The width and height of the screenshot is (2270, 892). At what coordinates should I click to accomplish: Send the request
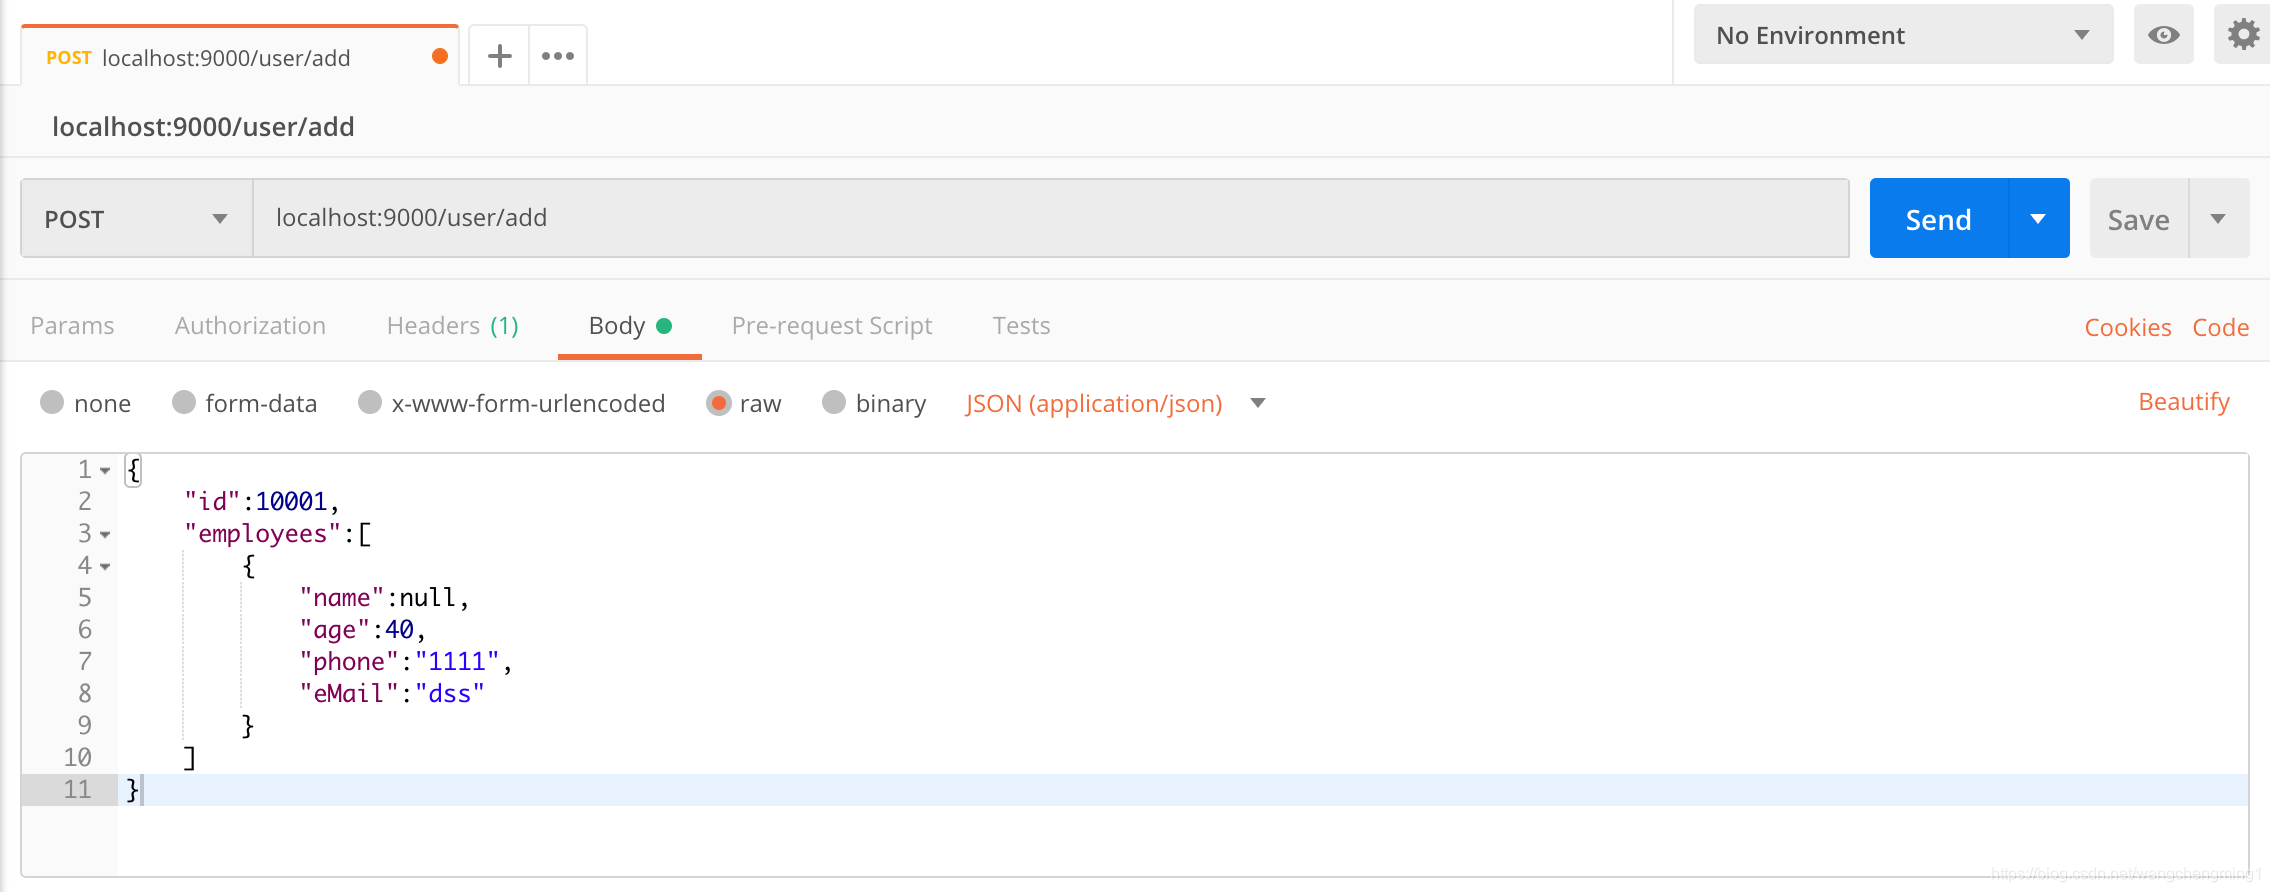1938,219
